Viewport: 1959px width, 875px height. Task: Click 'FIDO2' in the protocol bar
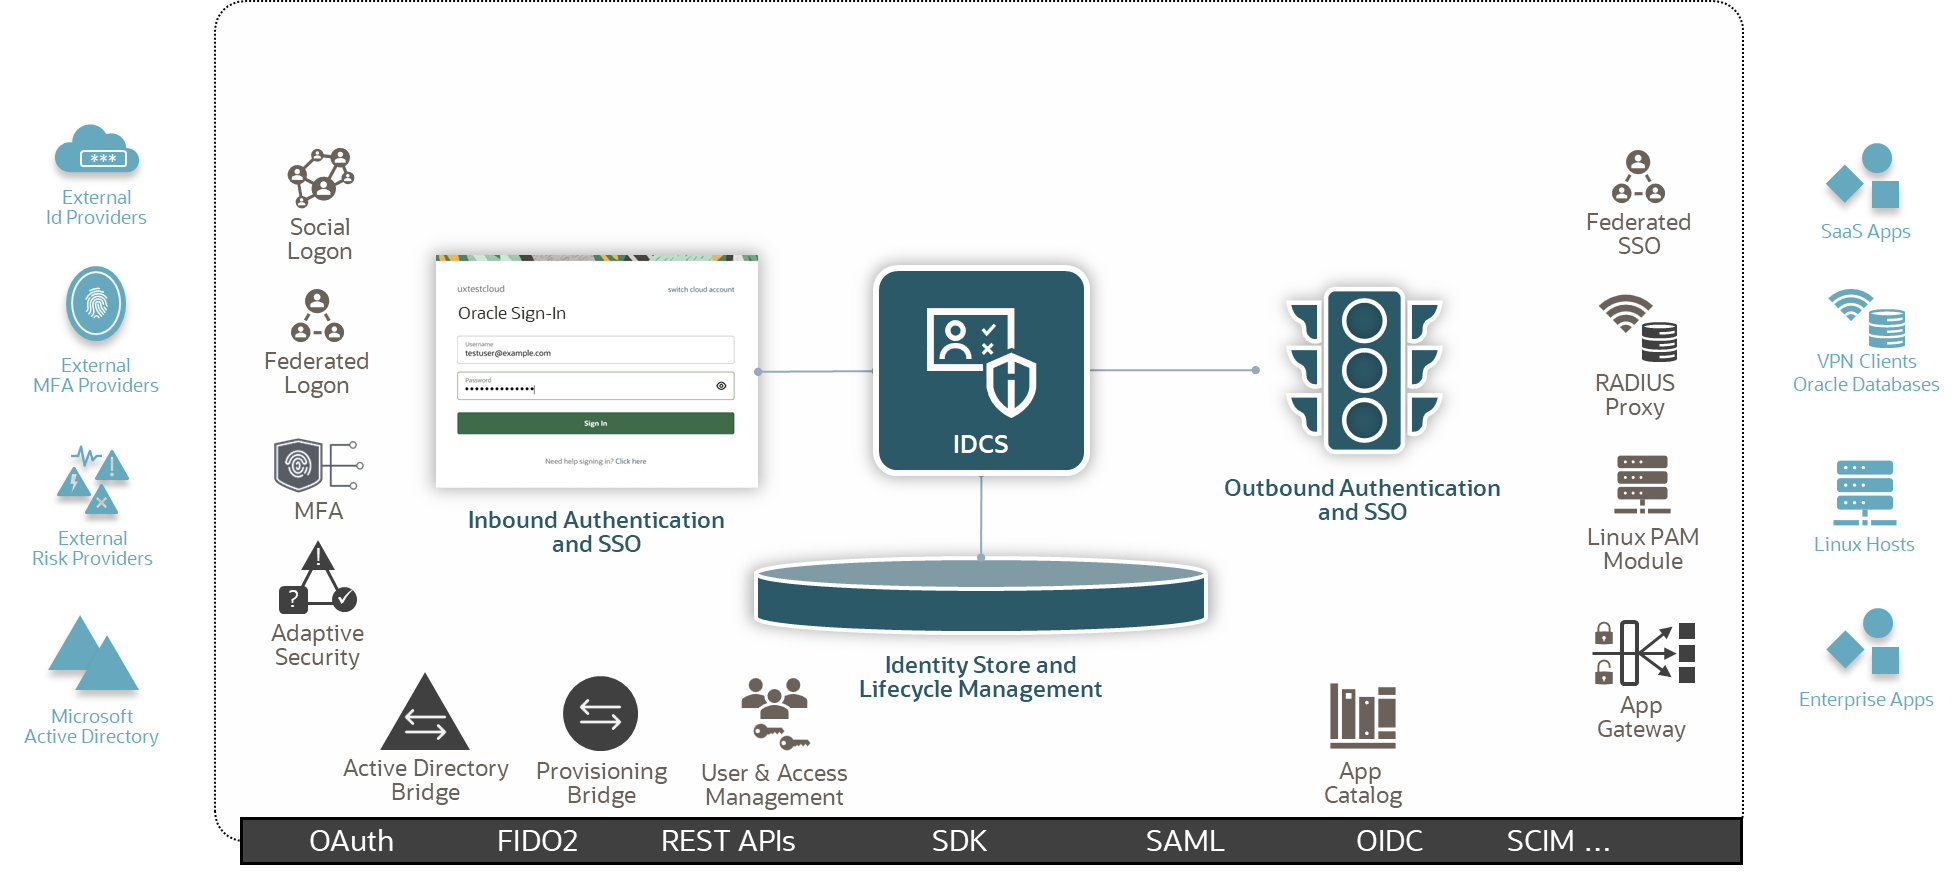pyautogui.click(x=537, y=841)
